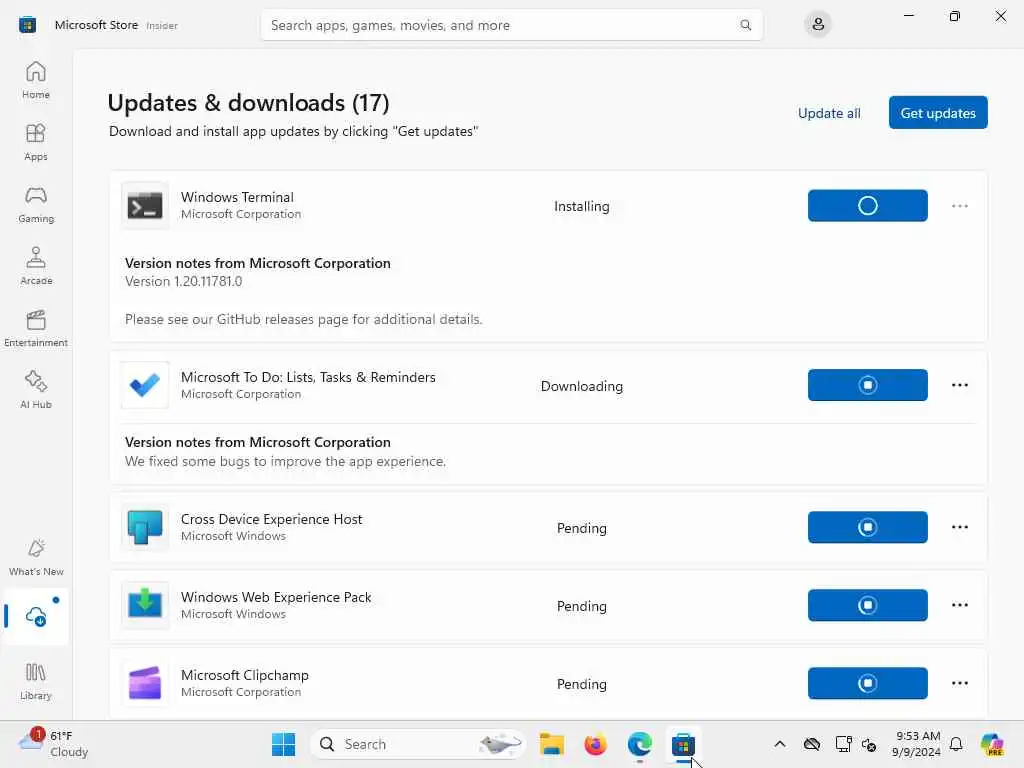The height and width of the screenshot is (768, 1024).
Task: Click the taskbar Search box
Action: [x=418, y=744]
